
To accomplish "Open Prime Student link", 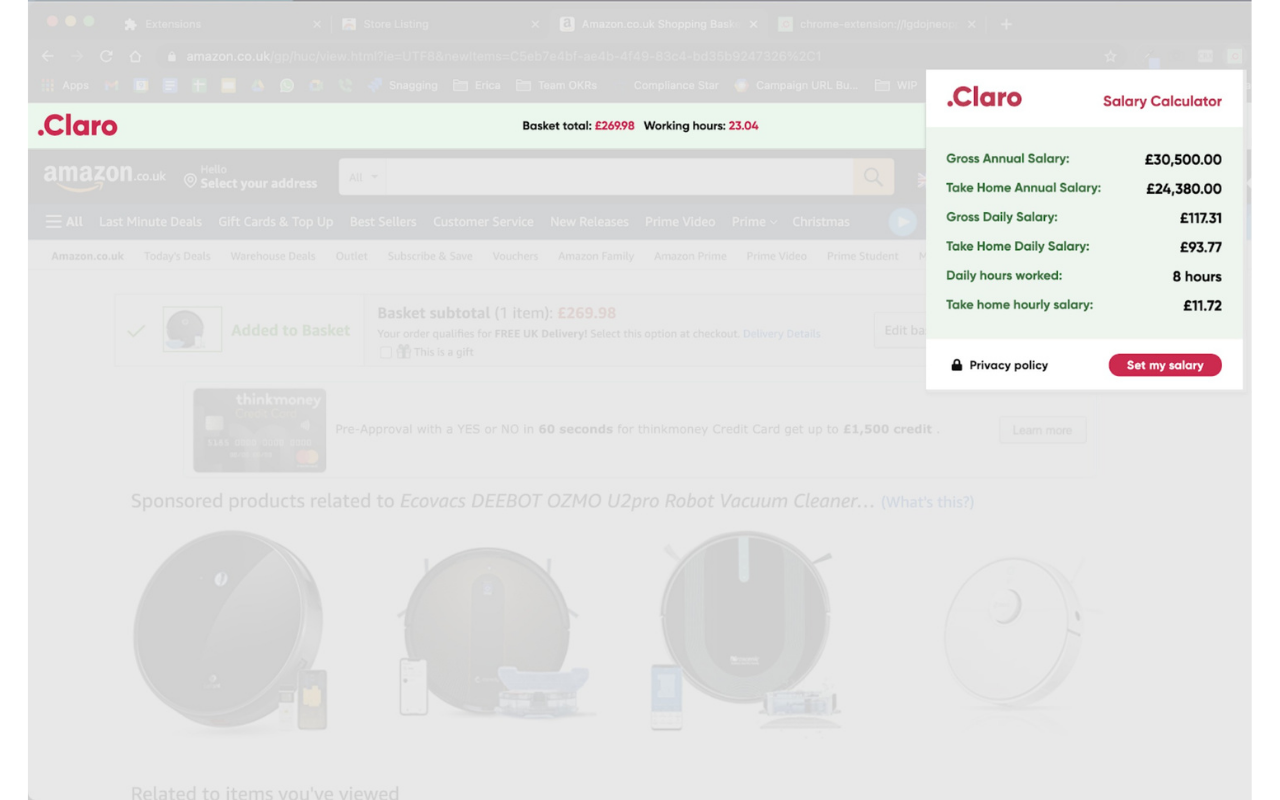I will (862, 256).
